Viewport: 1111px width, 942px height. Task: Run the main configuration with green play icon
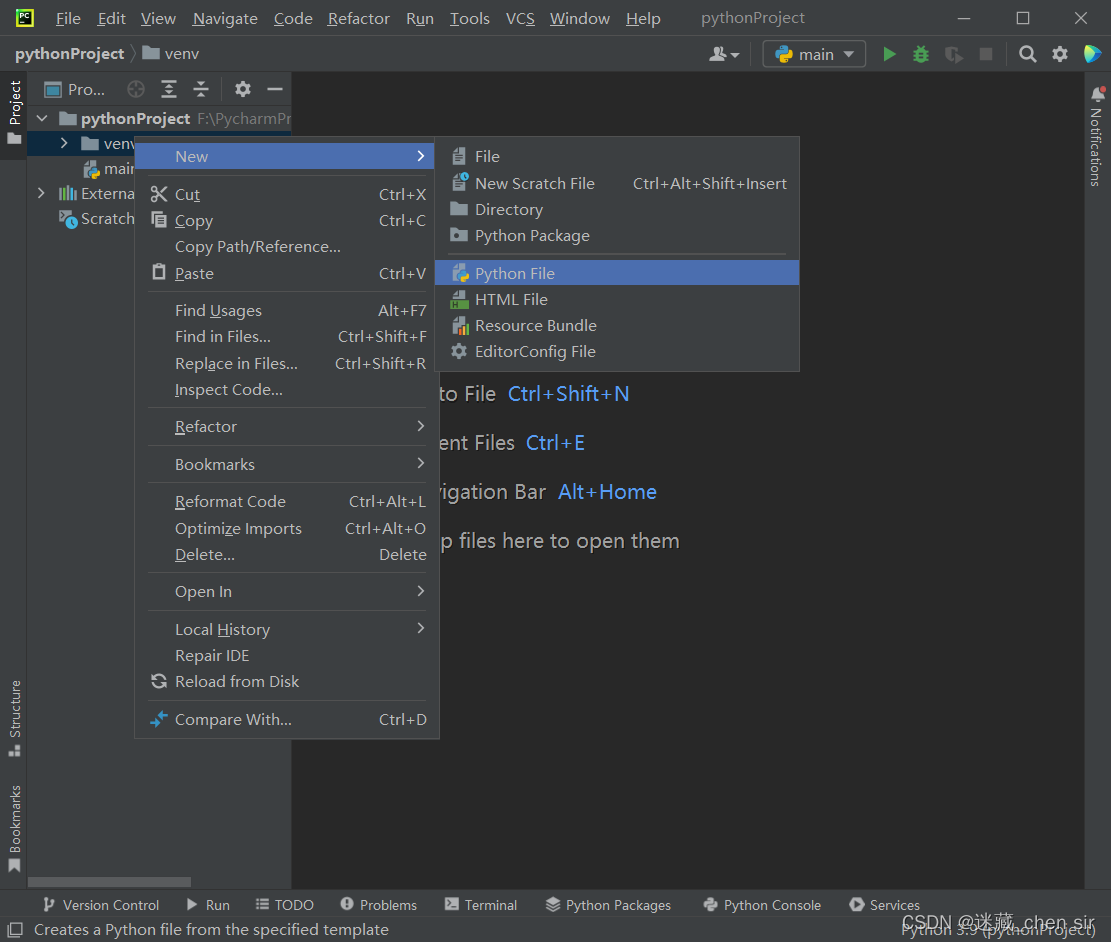[889, 54]
